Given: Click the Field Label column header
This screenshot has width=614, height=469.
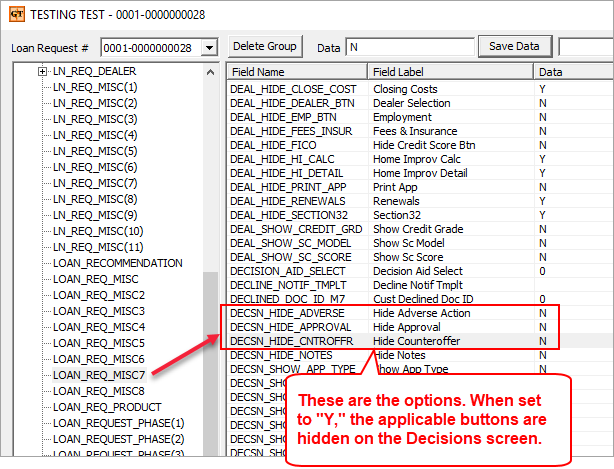Looking at the screenshot, I should (x=448, y=72).
